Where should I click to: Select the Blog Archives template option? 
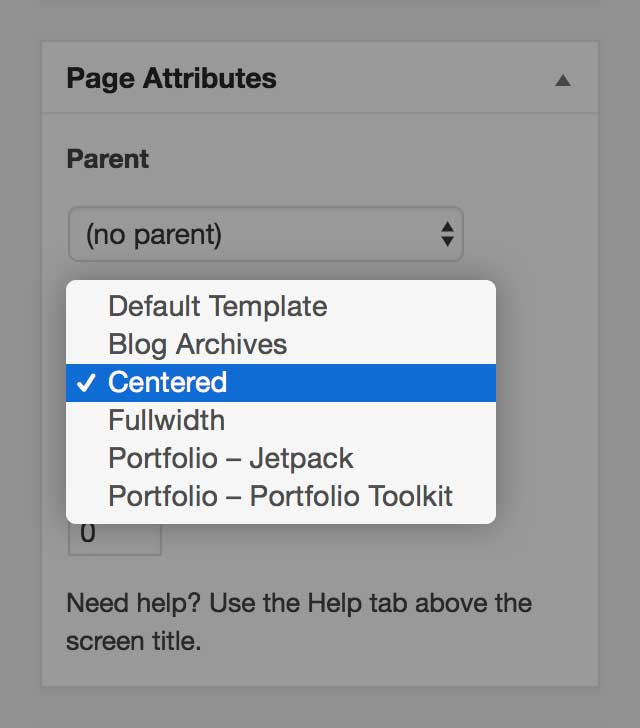click(x=281, y=344)
